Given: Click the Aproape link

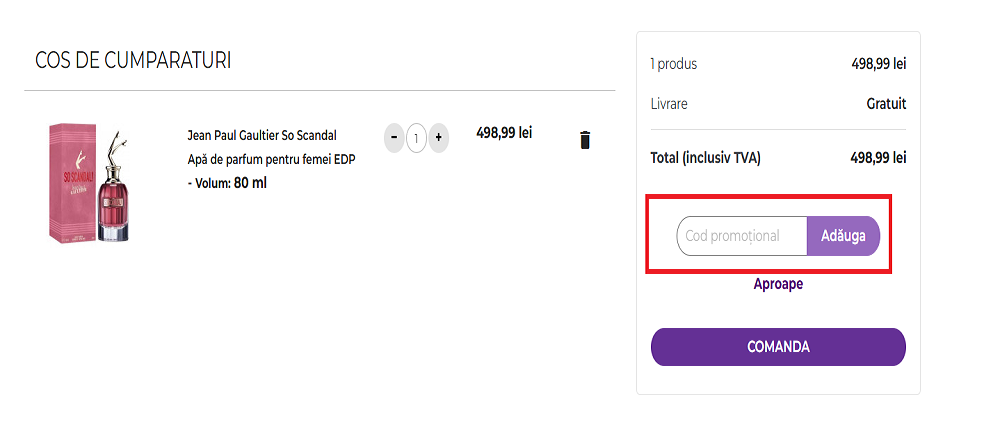Looking at the screenshot, I should [778, 284].
